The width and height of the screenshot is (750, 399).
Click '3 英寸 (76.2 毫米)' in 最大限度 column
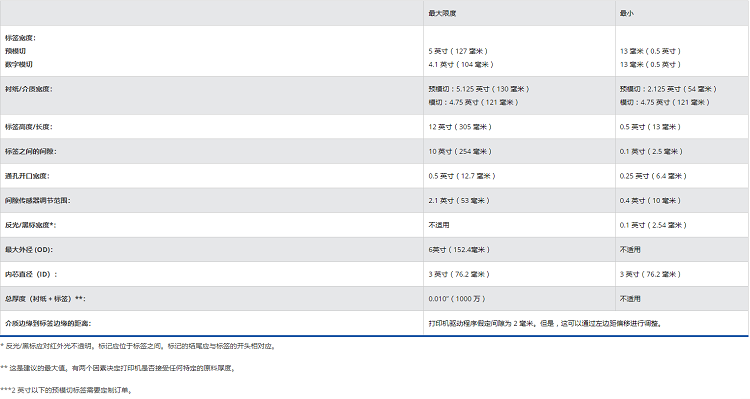pos(459,275)
